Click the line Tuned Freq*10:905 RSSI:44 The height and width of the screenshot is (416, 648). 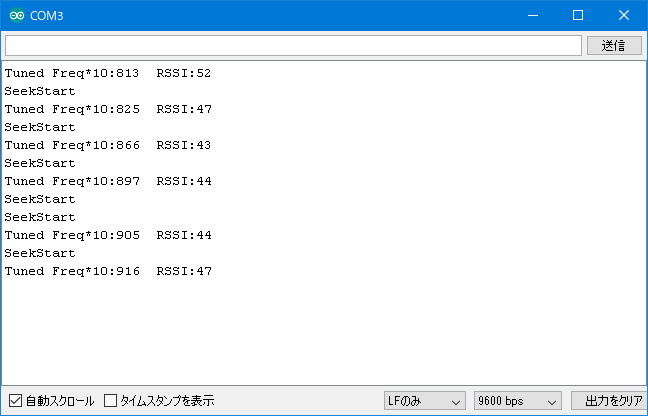(108, 235)
